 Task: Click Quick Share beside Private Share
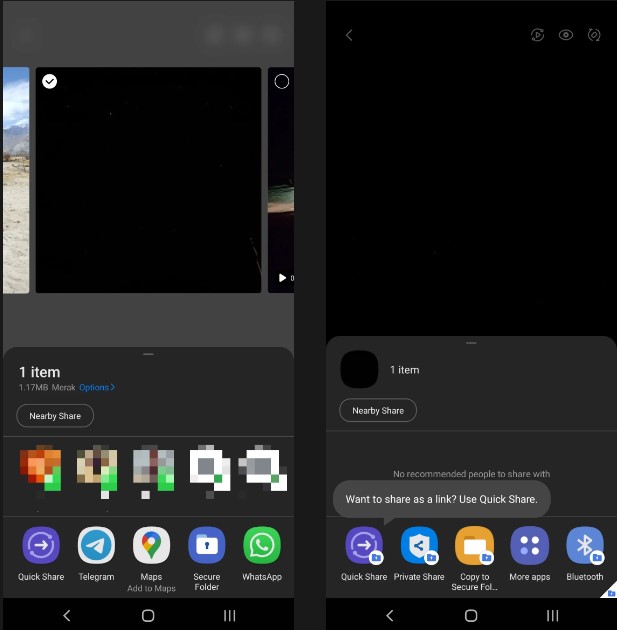tap(364, 546)
